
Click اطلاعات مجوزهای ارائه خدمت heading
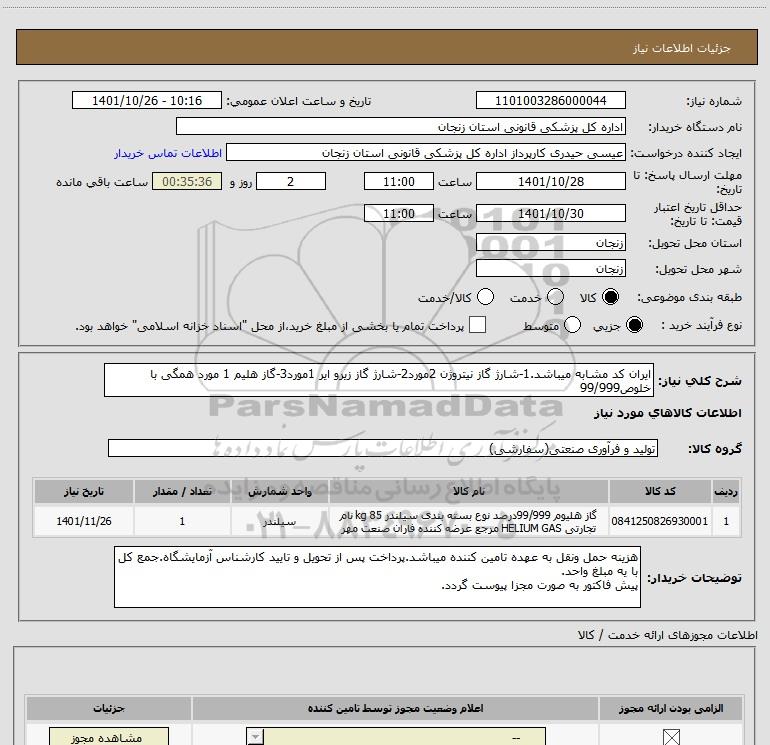667,635
